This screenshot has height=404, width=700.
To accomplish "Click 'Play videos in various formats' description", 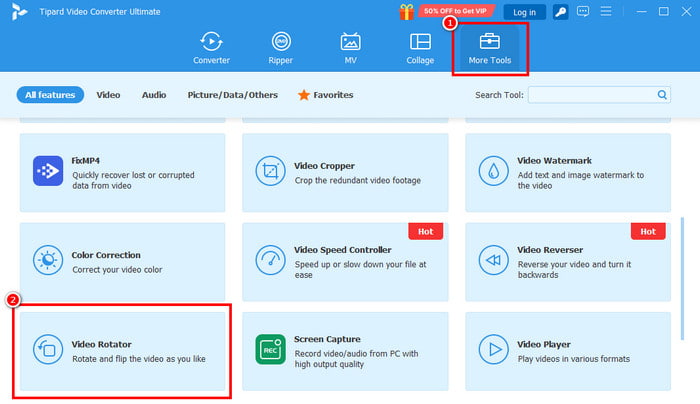I will [x=574, y=359].
